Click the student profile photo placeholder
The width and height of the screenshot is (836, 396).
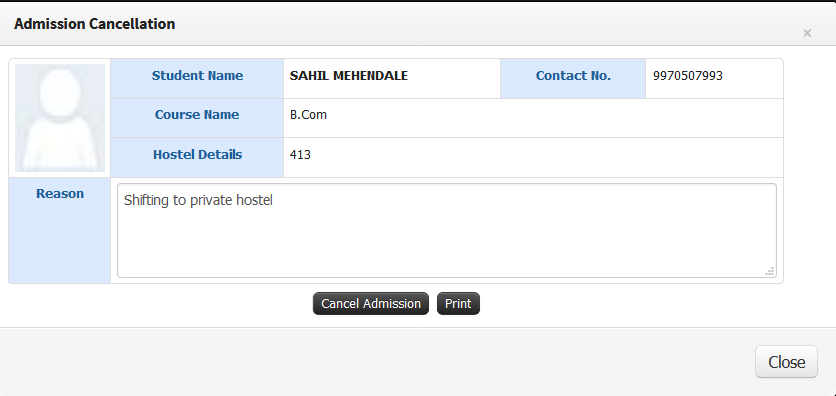60,118
